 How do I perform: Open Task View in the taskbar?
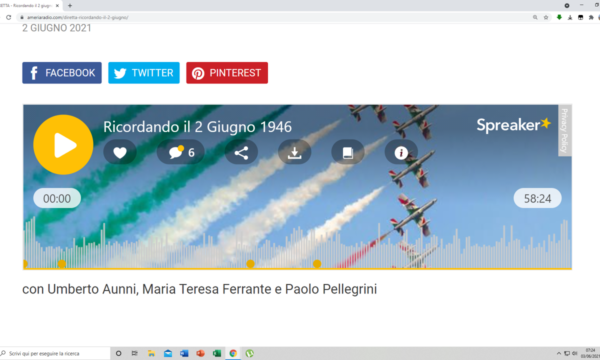click(135, 353)
